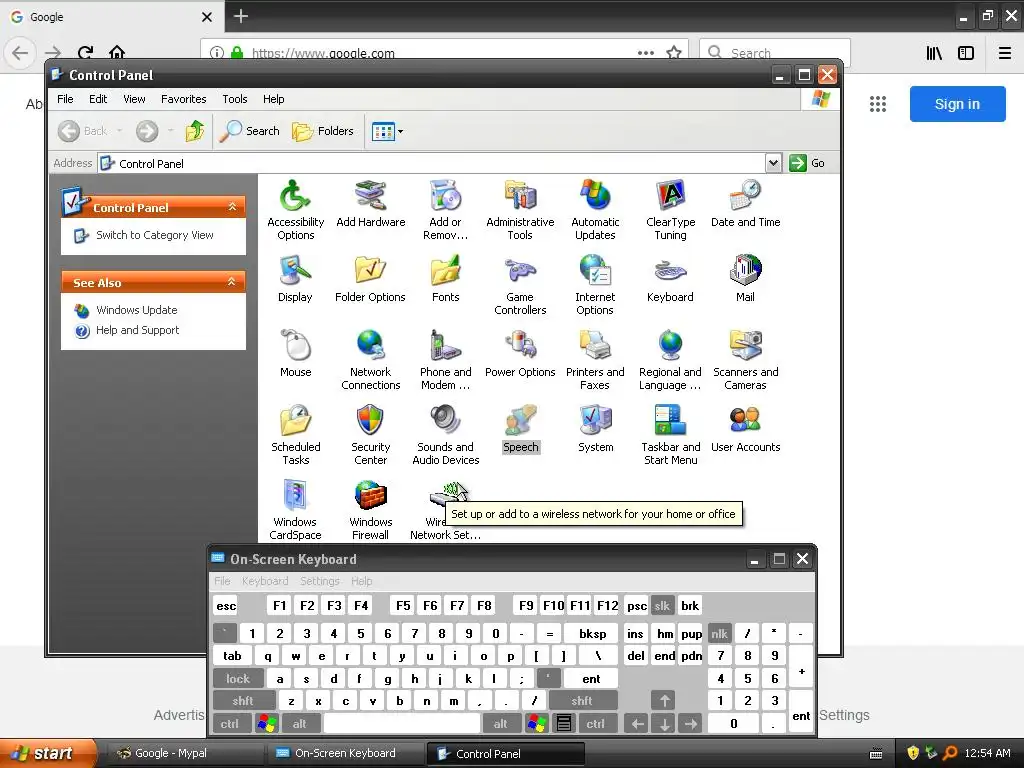1024x768 pixels.
Task: Open the Forward button history dropdown
Action: pyautogui.click(x=170, y=131)
